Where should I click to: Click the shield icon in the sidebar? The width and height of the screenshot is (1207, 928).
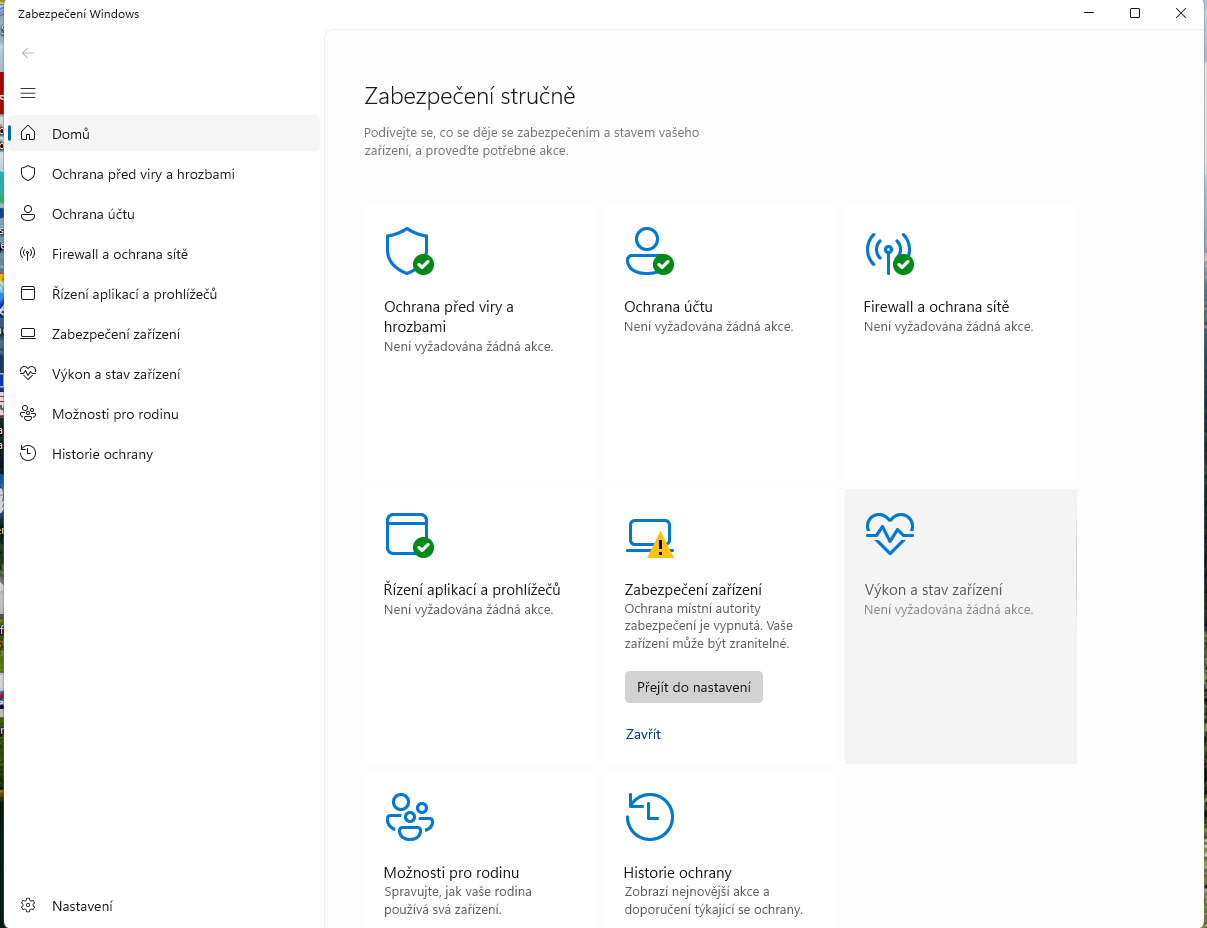tap(28, 174)
